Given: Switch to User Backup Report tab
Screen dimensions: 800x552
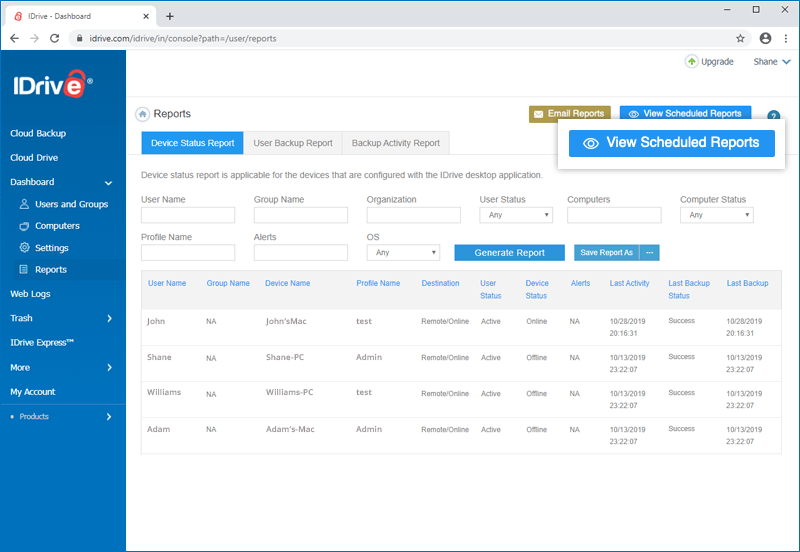Looking at the screenshot, I should [x=293, y=143].
